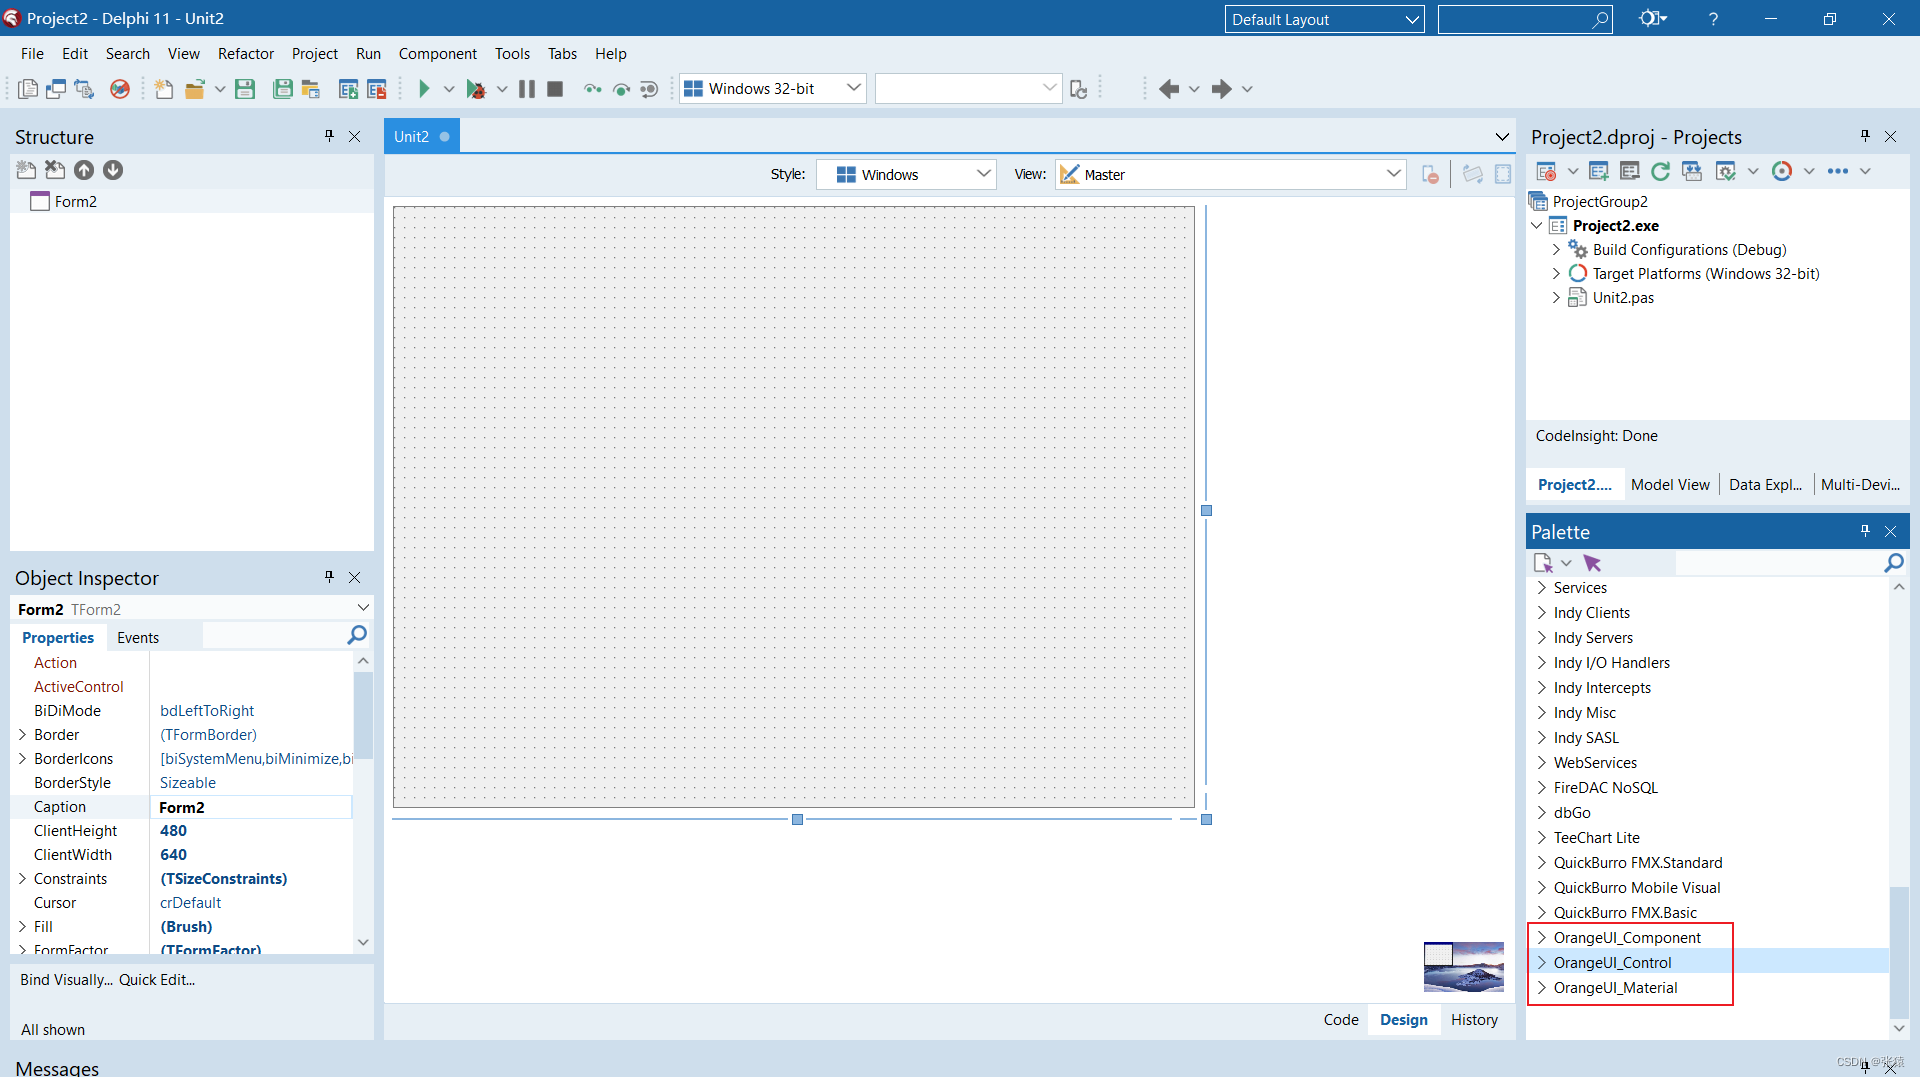Image resolution: width=1920 pixels, height=1077 pixels.
Task: Switch to the History tab
Action: pos(1474,1019)
